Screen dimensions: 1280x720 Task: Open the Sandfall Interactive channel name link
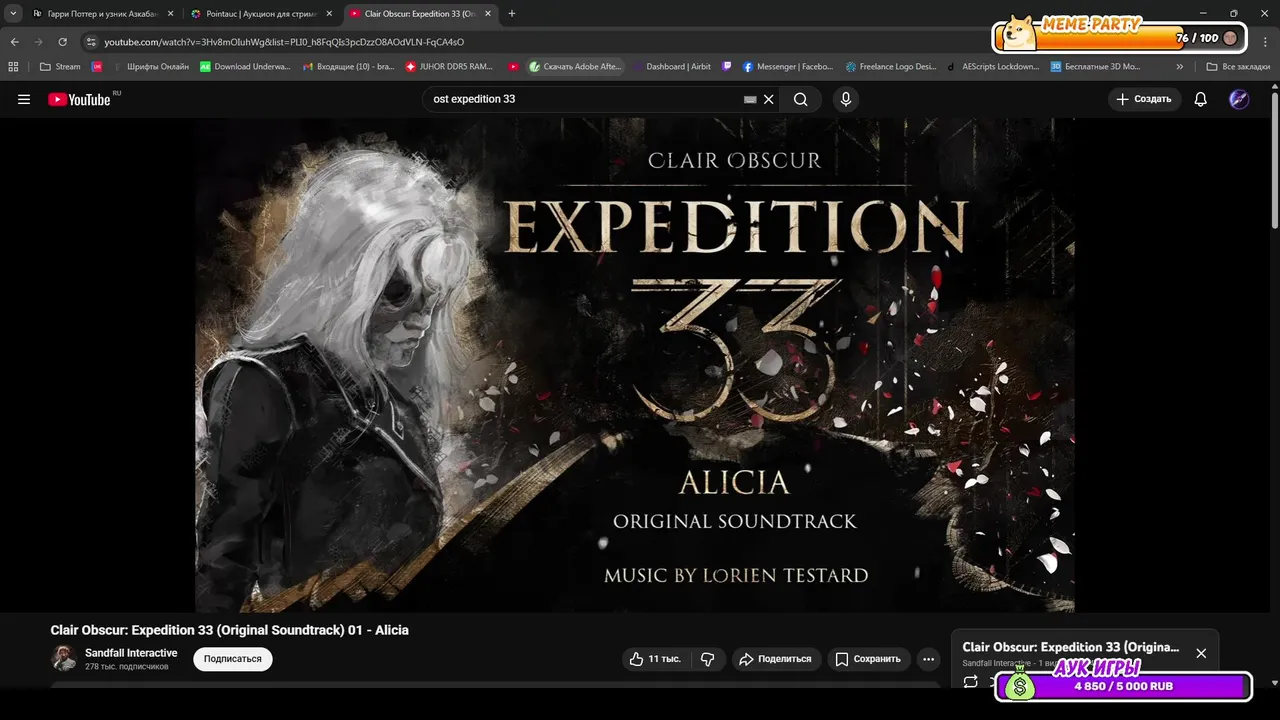coord(131,653)
